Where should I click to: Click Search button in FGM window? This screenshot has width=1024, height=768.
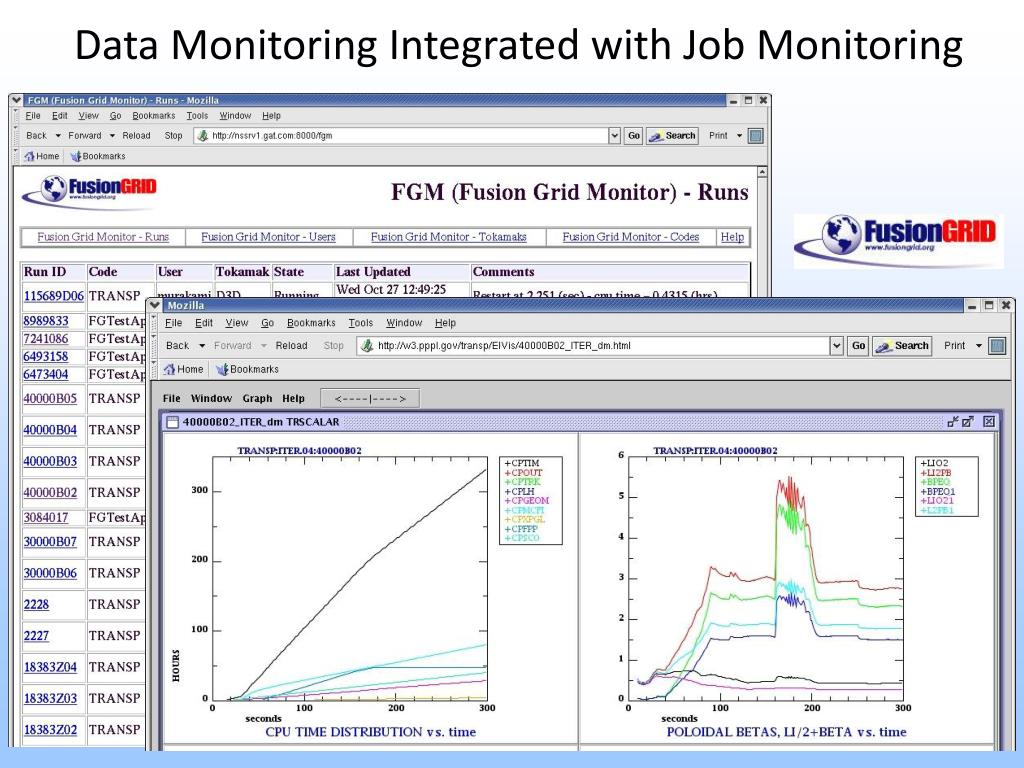click(672, 136)
